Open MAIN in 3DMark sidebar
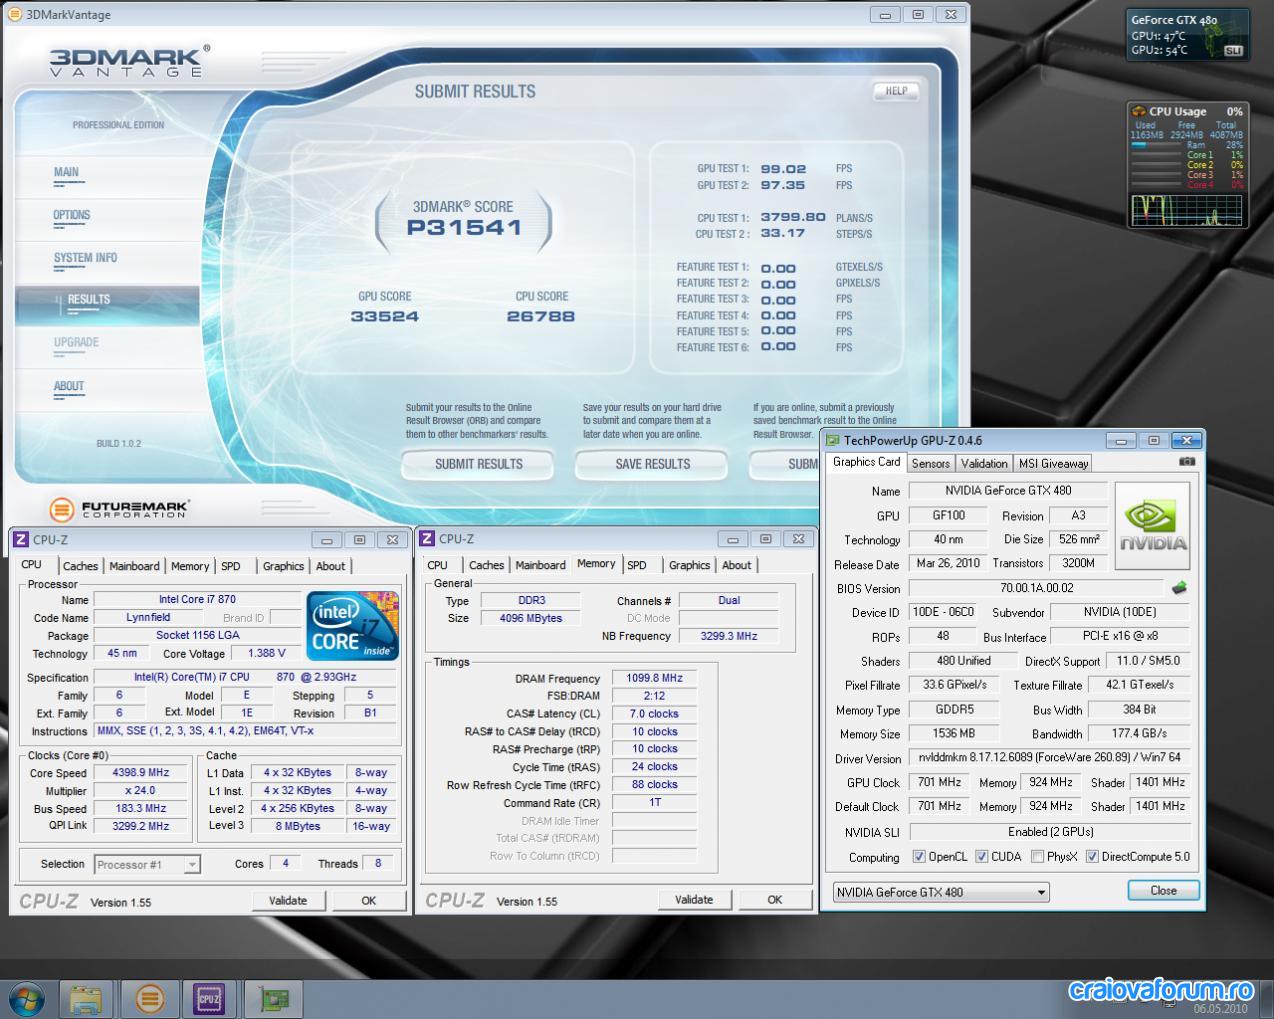Screen dimensions: 1274x1019 pyautogui.click(x=66, y=172)
